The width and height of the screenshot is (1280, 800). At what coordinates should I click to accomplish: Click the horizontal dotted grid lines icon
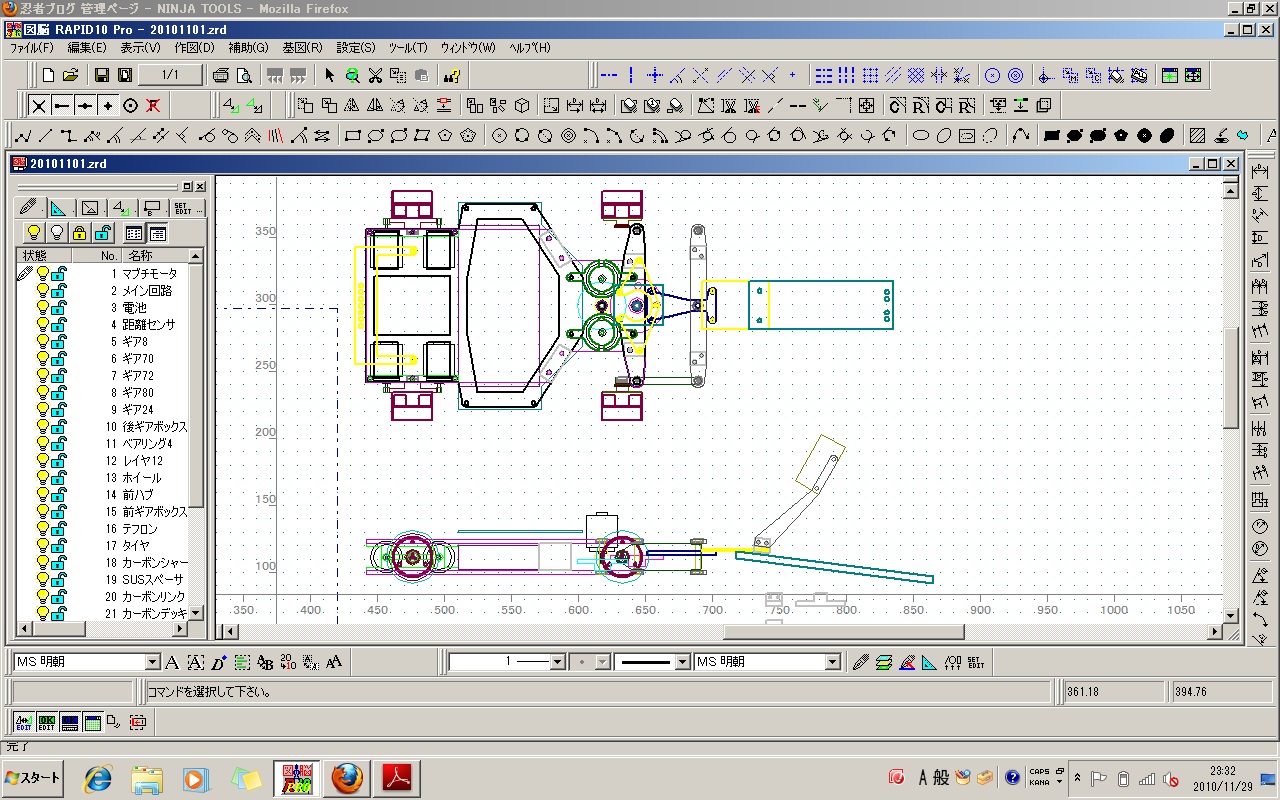[x=824, y=75]
